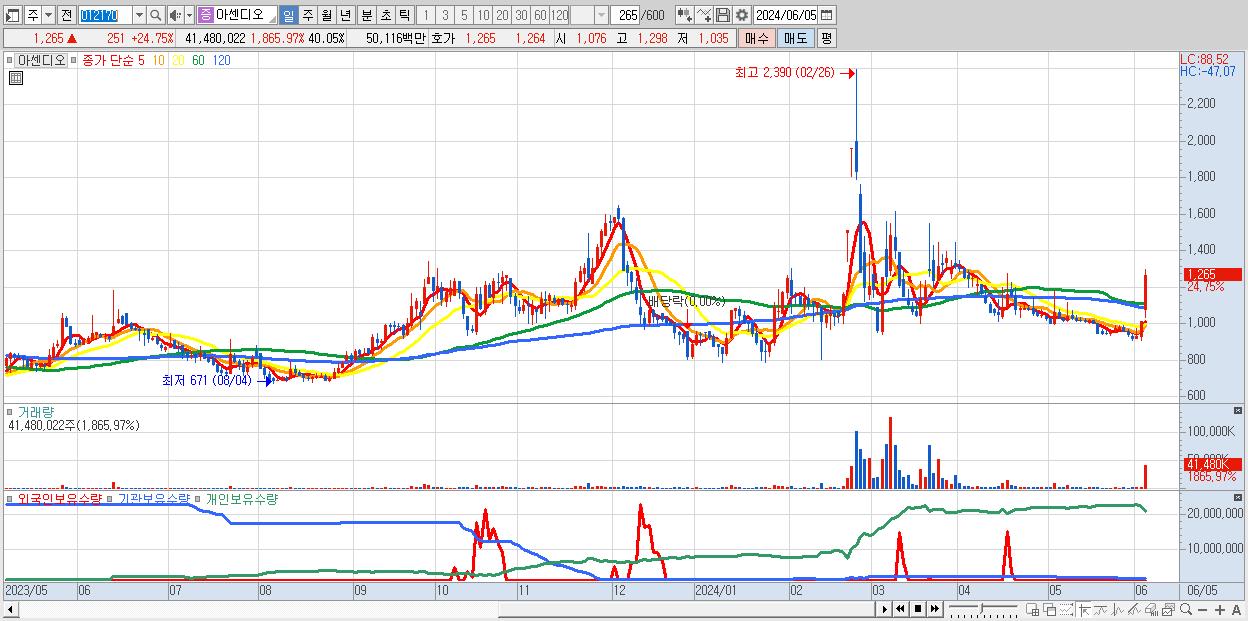
Task: Click the top-left window layout icon
Action: pos(11,15)
